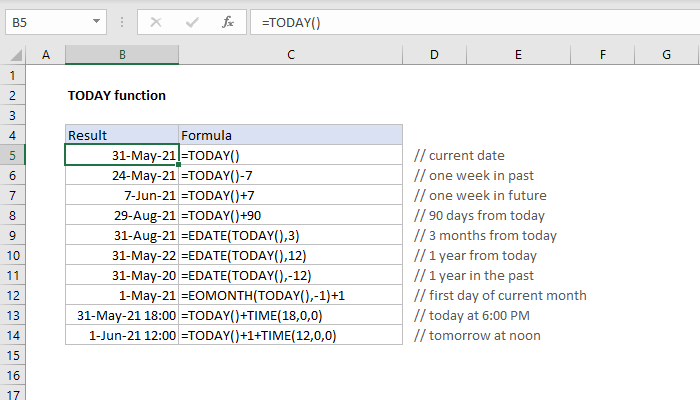This screenshot has height=400, width=700.
Task: Select column B header
Action: click(x=121, y=55)
